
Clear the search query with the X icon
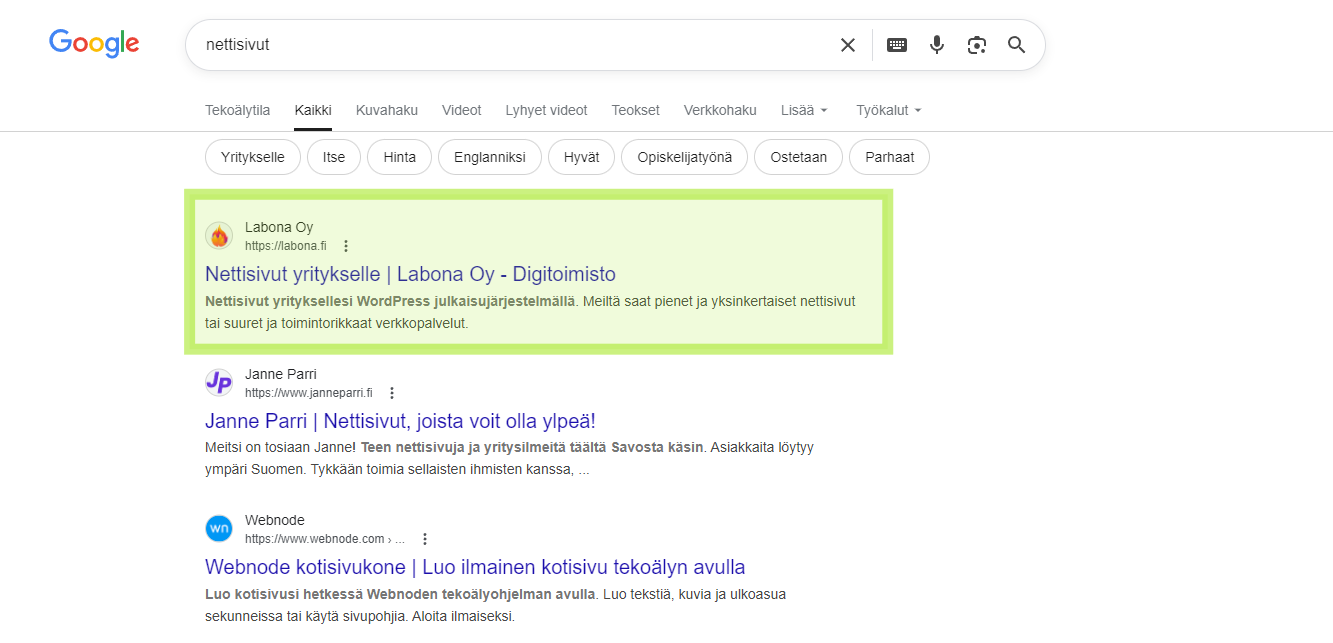pos(847,44)
